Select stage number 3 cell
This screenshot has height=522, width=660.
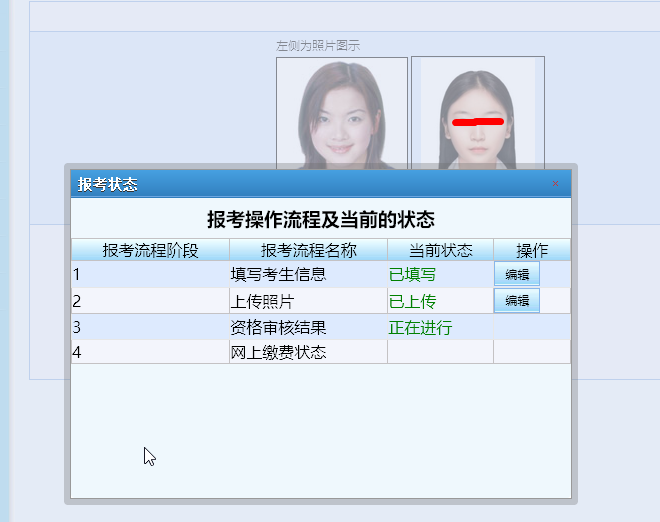coord(150,327)
